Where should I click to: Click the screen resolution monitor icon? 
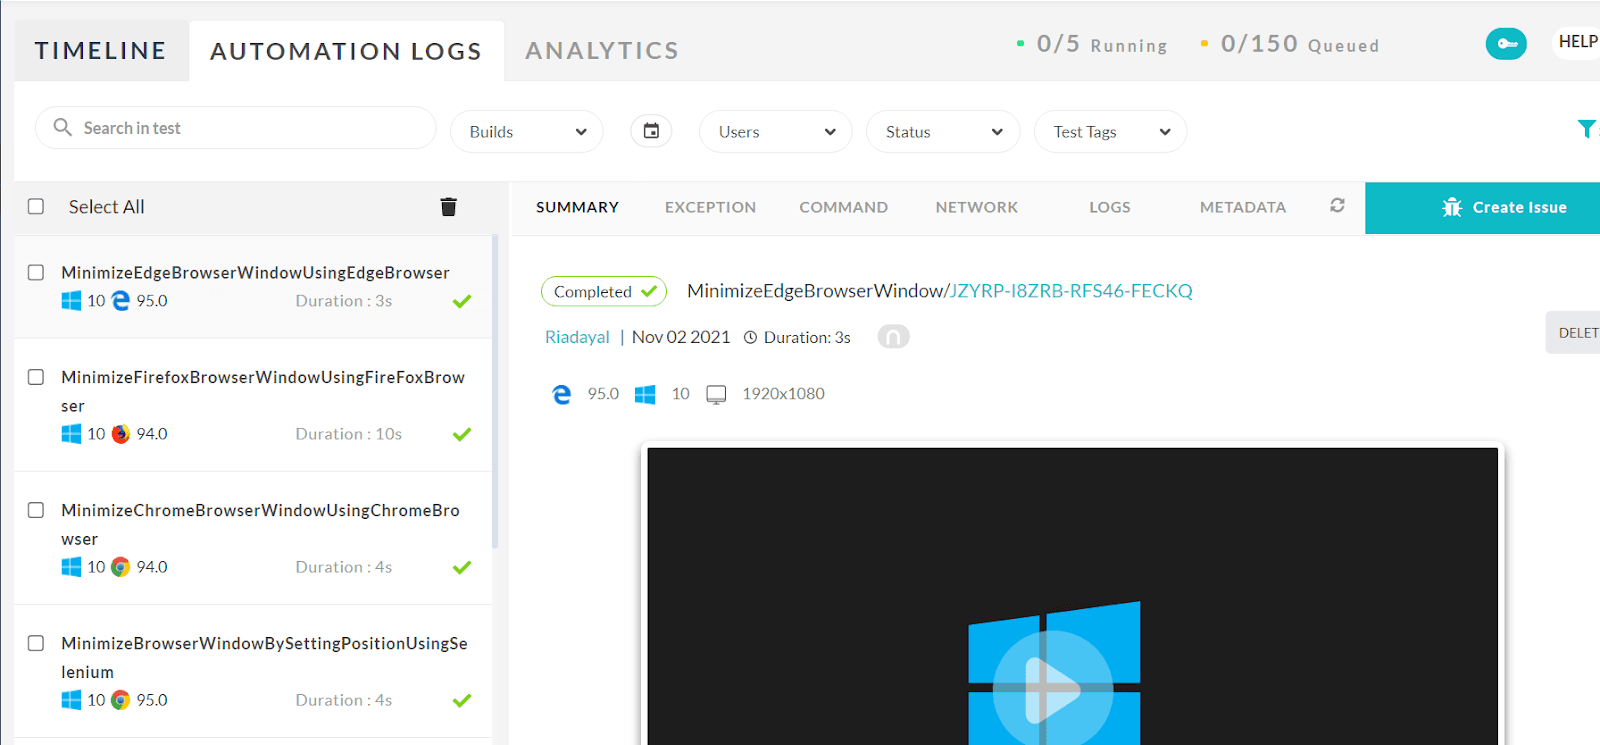coord(716,394)
